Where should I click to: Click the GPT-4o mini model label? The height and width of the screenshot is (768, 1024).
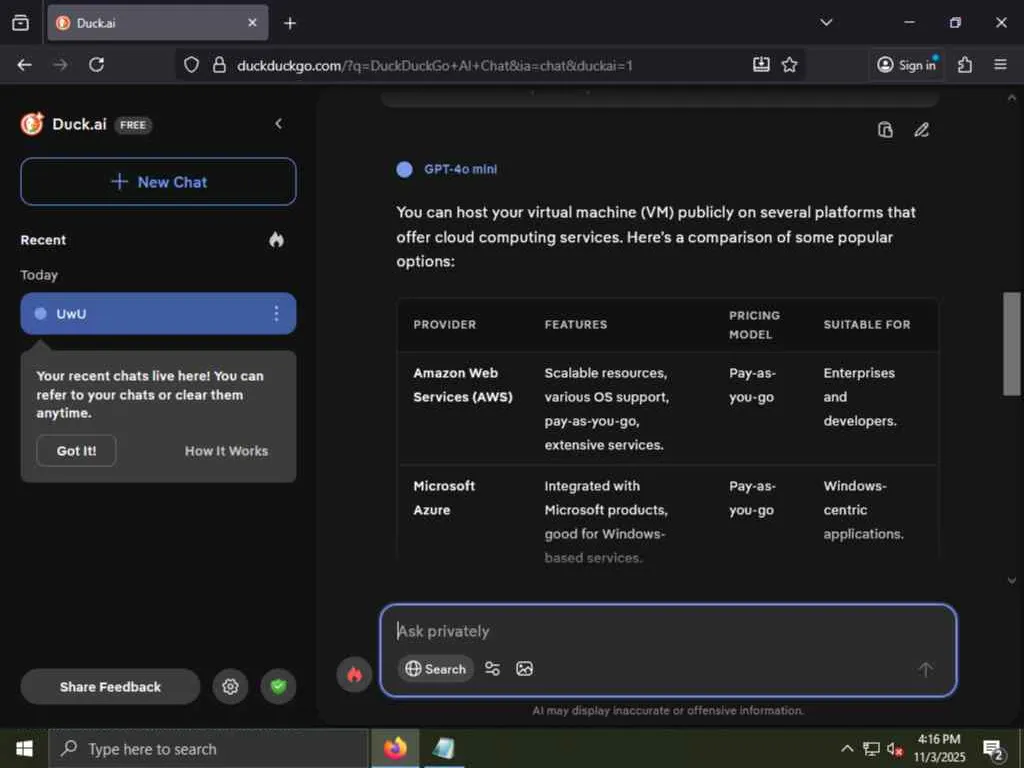[x=460, y=169]
